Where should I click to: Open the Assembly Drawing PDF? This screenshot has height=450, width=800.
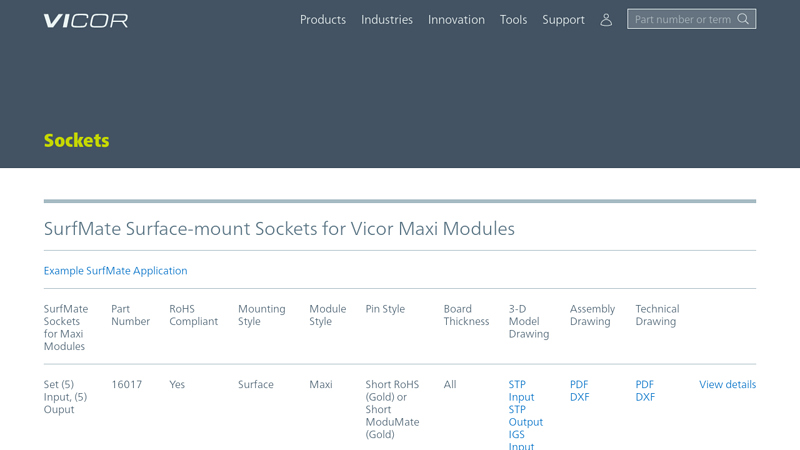579,385
